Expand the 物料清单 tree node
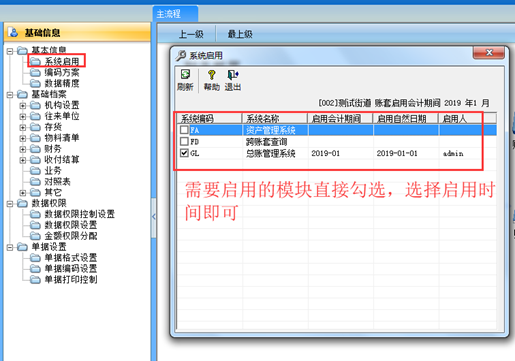Image resolution: width=515 pixels, height=361 pixels. (x=23, y=138)
